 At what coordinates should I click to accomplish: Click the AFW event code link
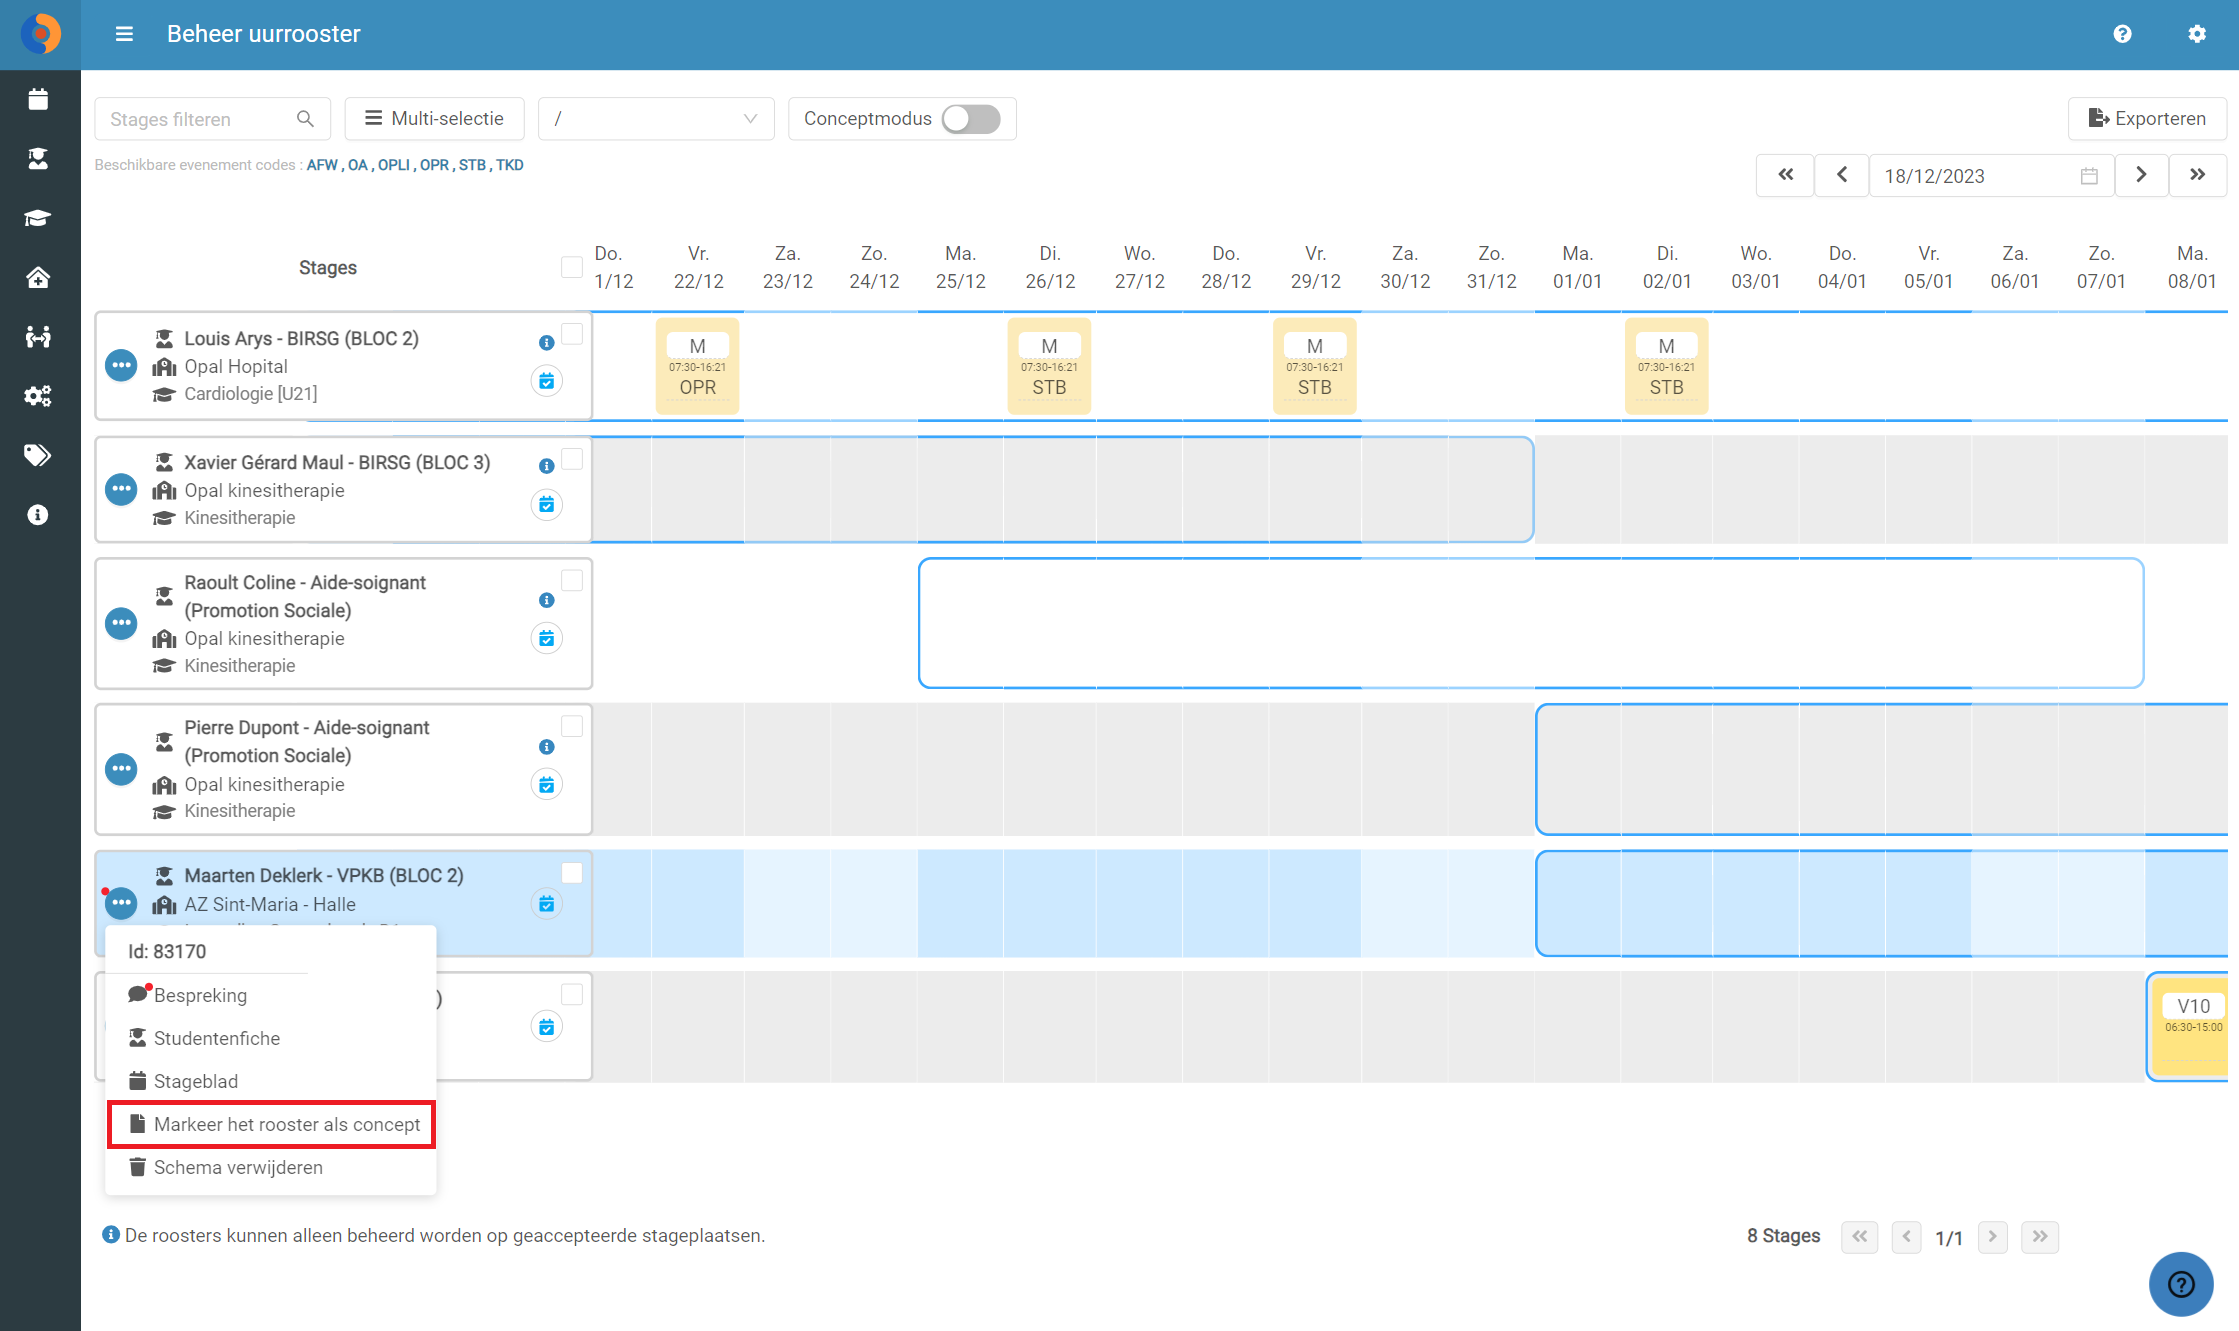(322, 165)
